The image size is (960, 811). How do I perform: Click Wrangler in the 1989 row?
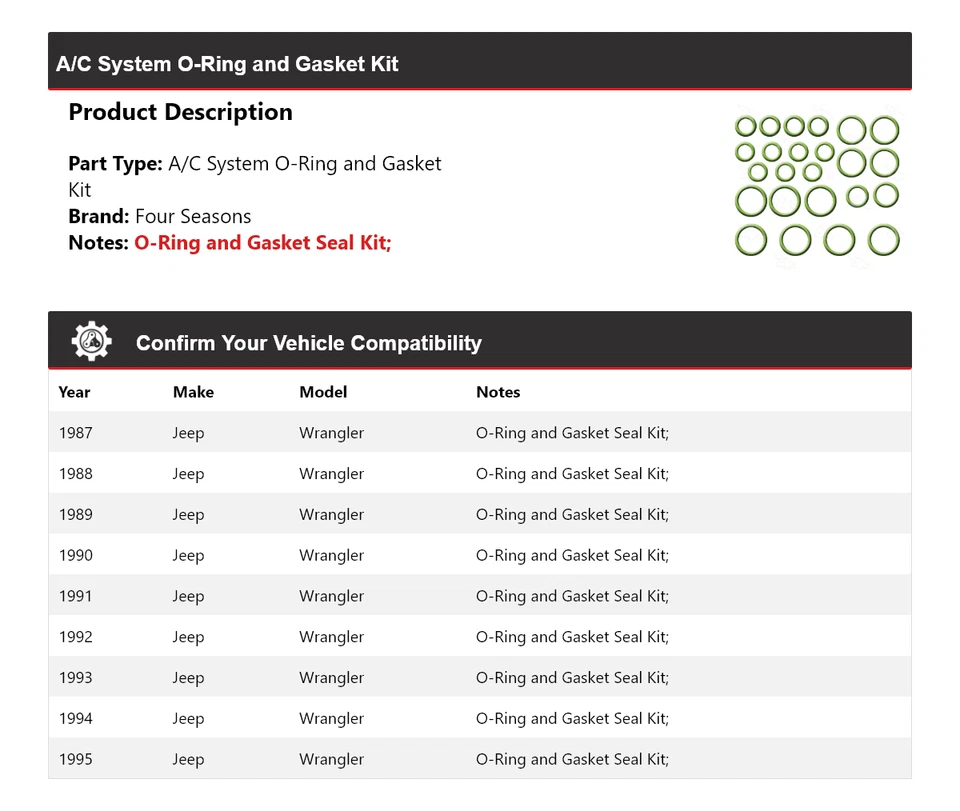pos(332,516)
